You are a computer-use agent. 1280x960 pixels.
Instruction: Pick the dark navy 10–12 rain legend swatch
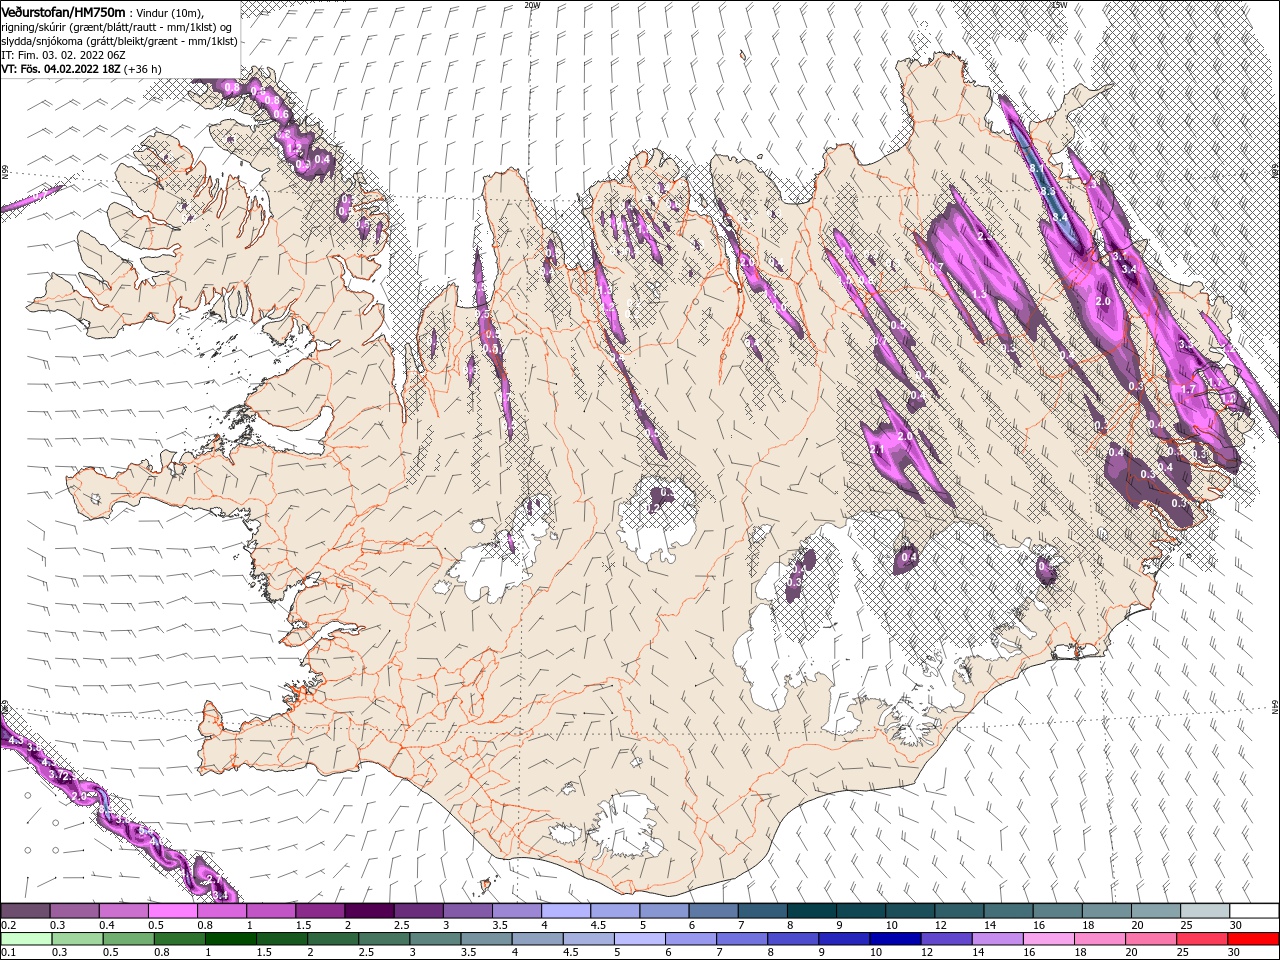[x=894, y=939]
